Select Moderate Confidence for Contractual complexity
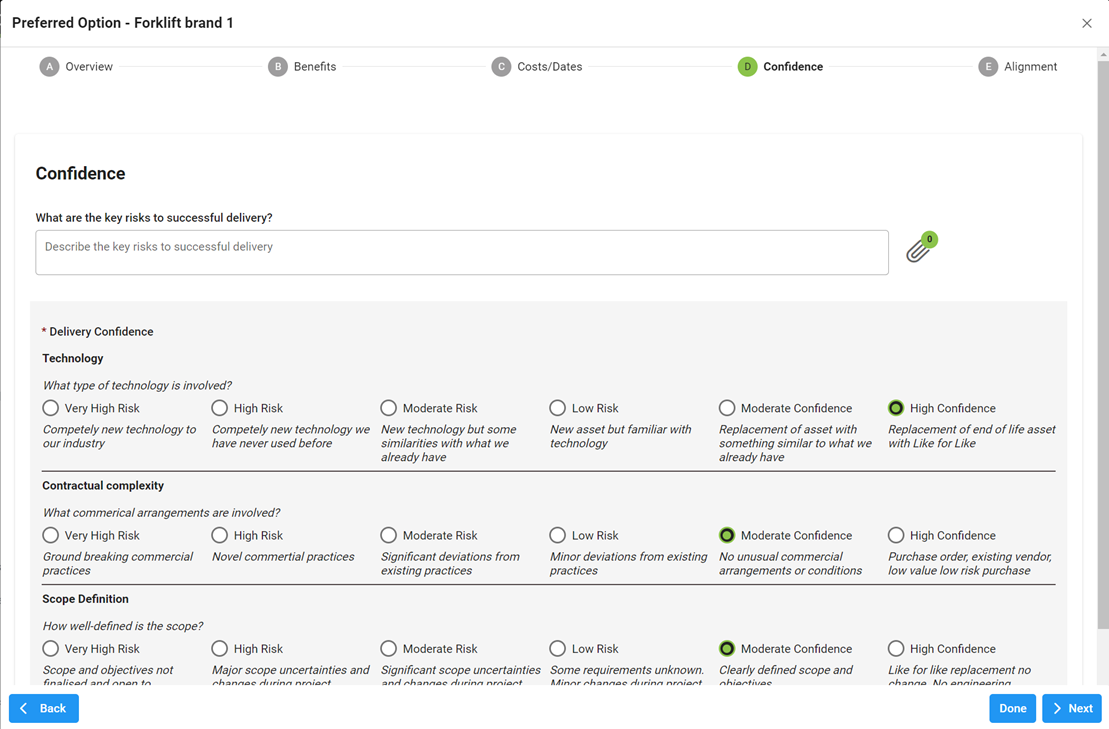1109x729 pixels. tap(726, 535)
